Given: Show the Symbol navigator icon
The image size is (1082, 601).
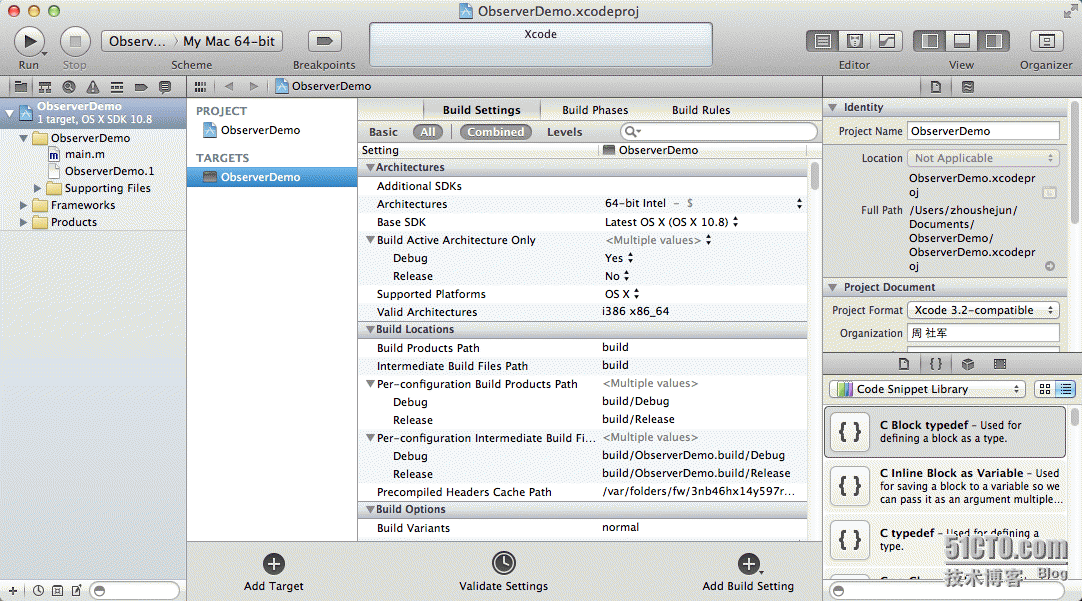Looking at the screenshot, I should pos(45,87).
